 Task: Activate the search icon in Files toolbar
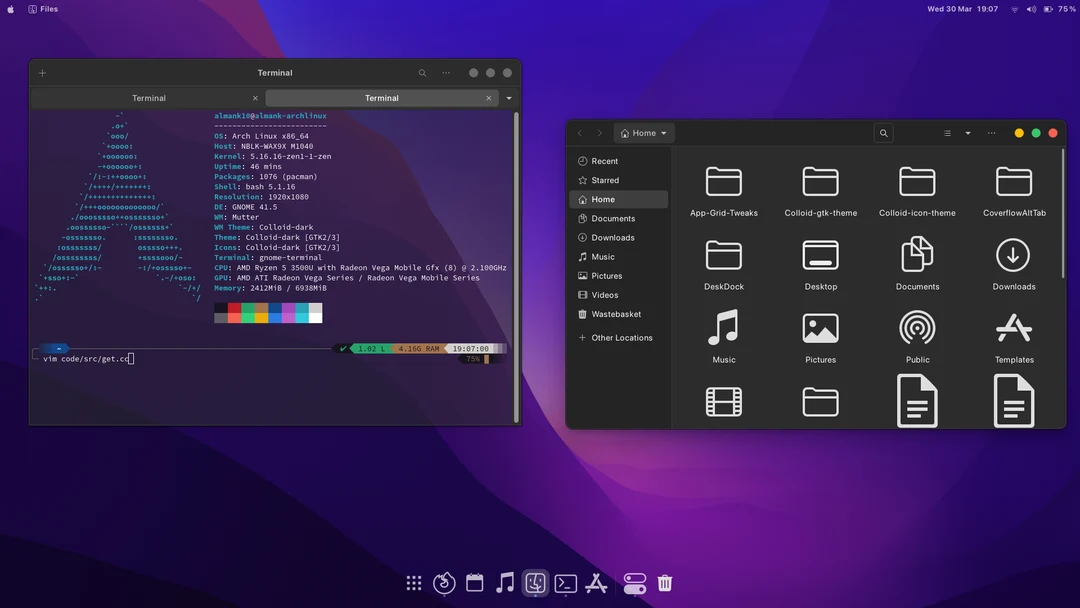tap(883, 132)
